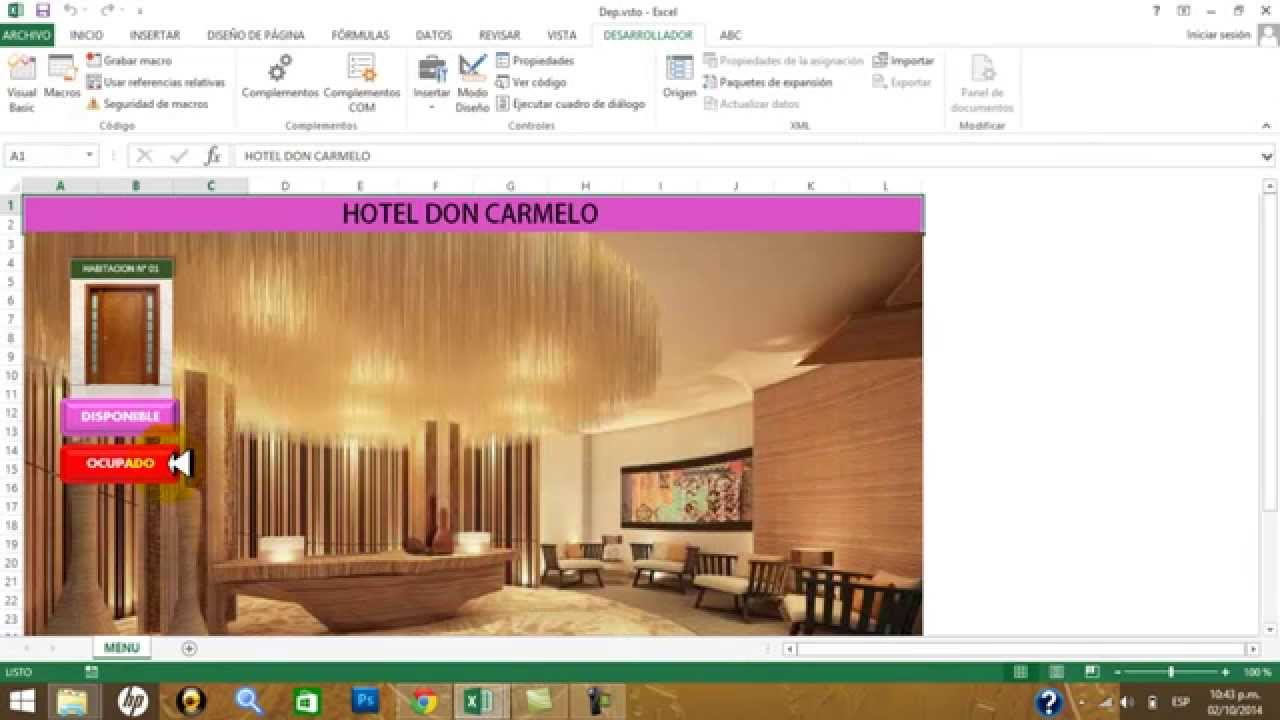Switch to Normal view
The width and height of the screenshot is (1280, 720).
coord(1020,672)
